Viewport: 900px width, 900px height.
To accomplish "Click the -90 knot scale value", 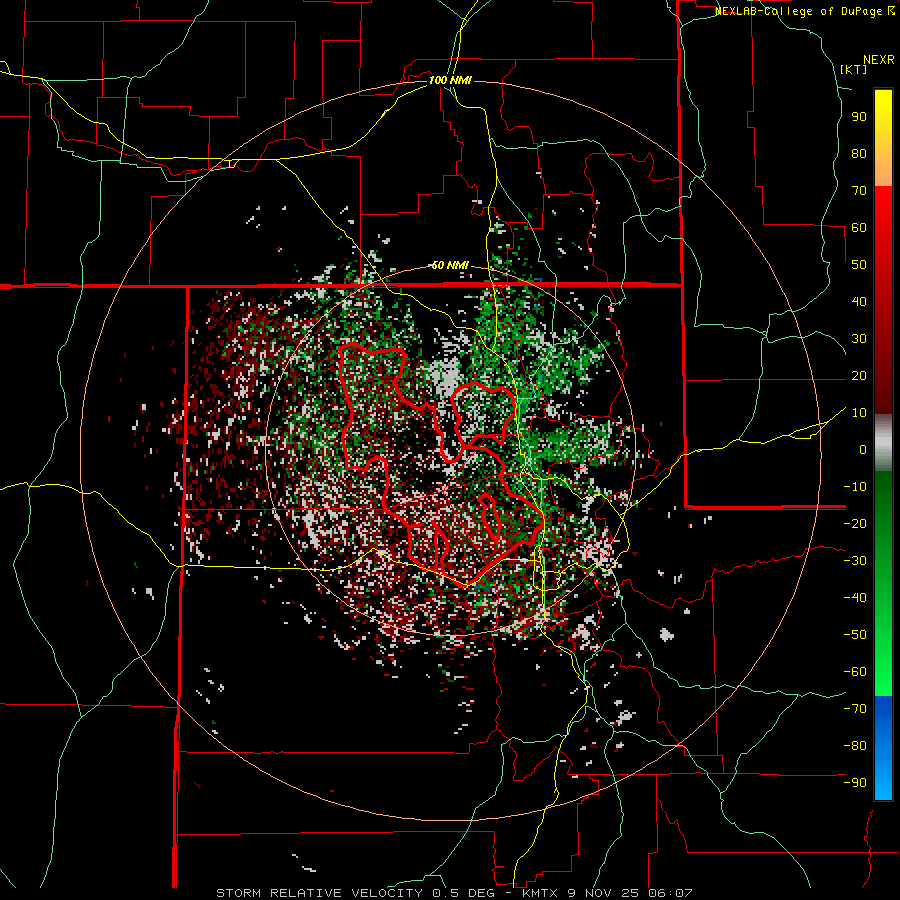I will tap(855, 783).
